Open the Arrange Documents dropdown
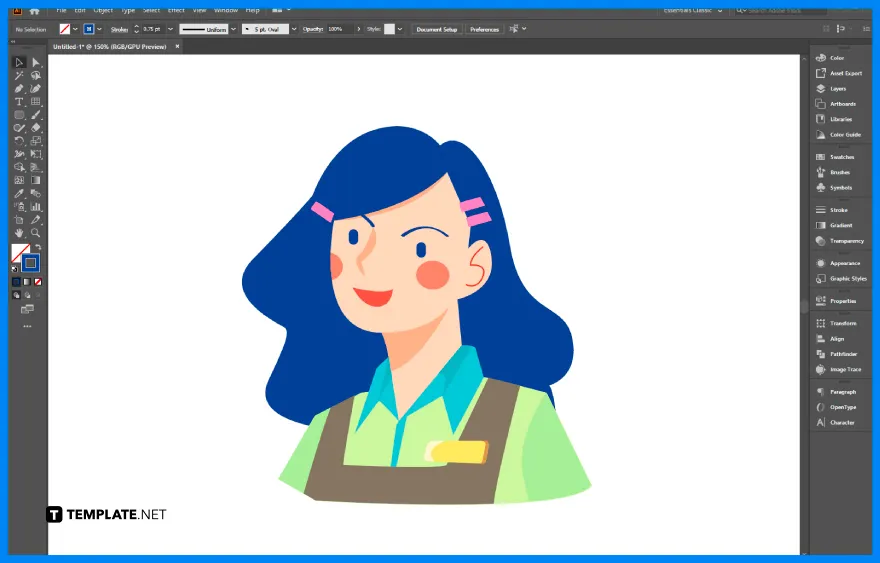880x563 pixels. [x=282, y=10]
